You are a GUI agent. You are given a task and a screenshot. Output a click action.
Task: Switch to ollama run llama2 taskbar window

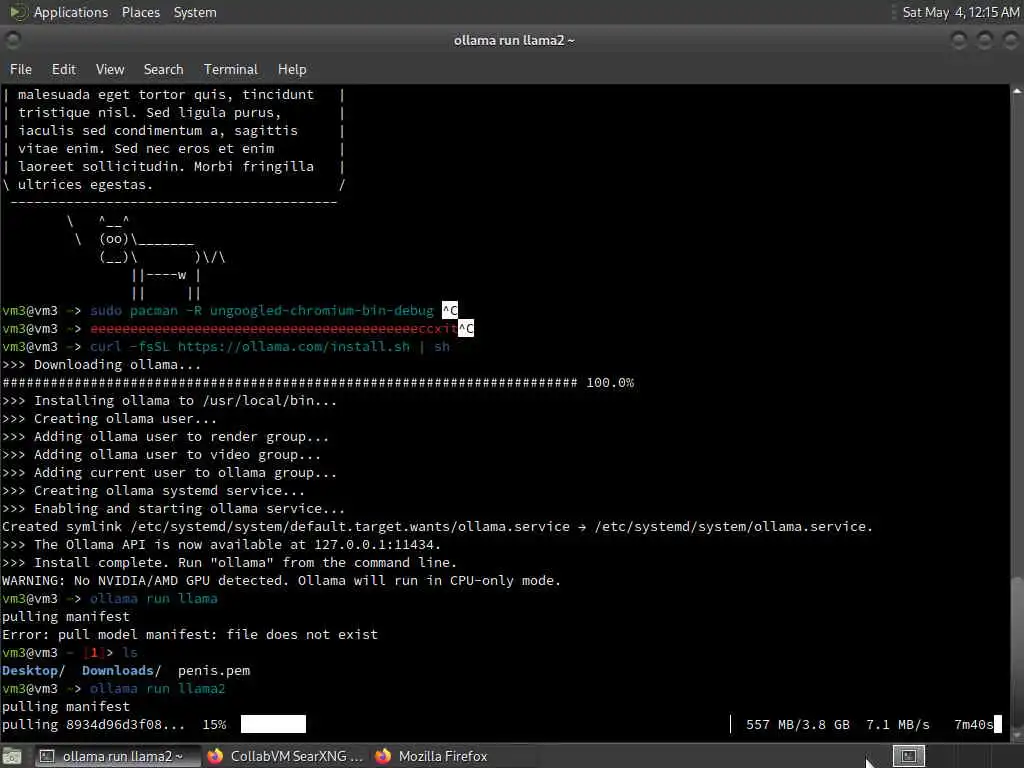coord(116,756)
